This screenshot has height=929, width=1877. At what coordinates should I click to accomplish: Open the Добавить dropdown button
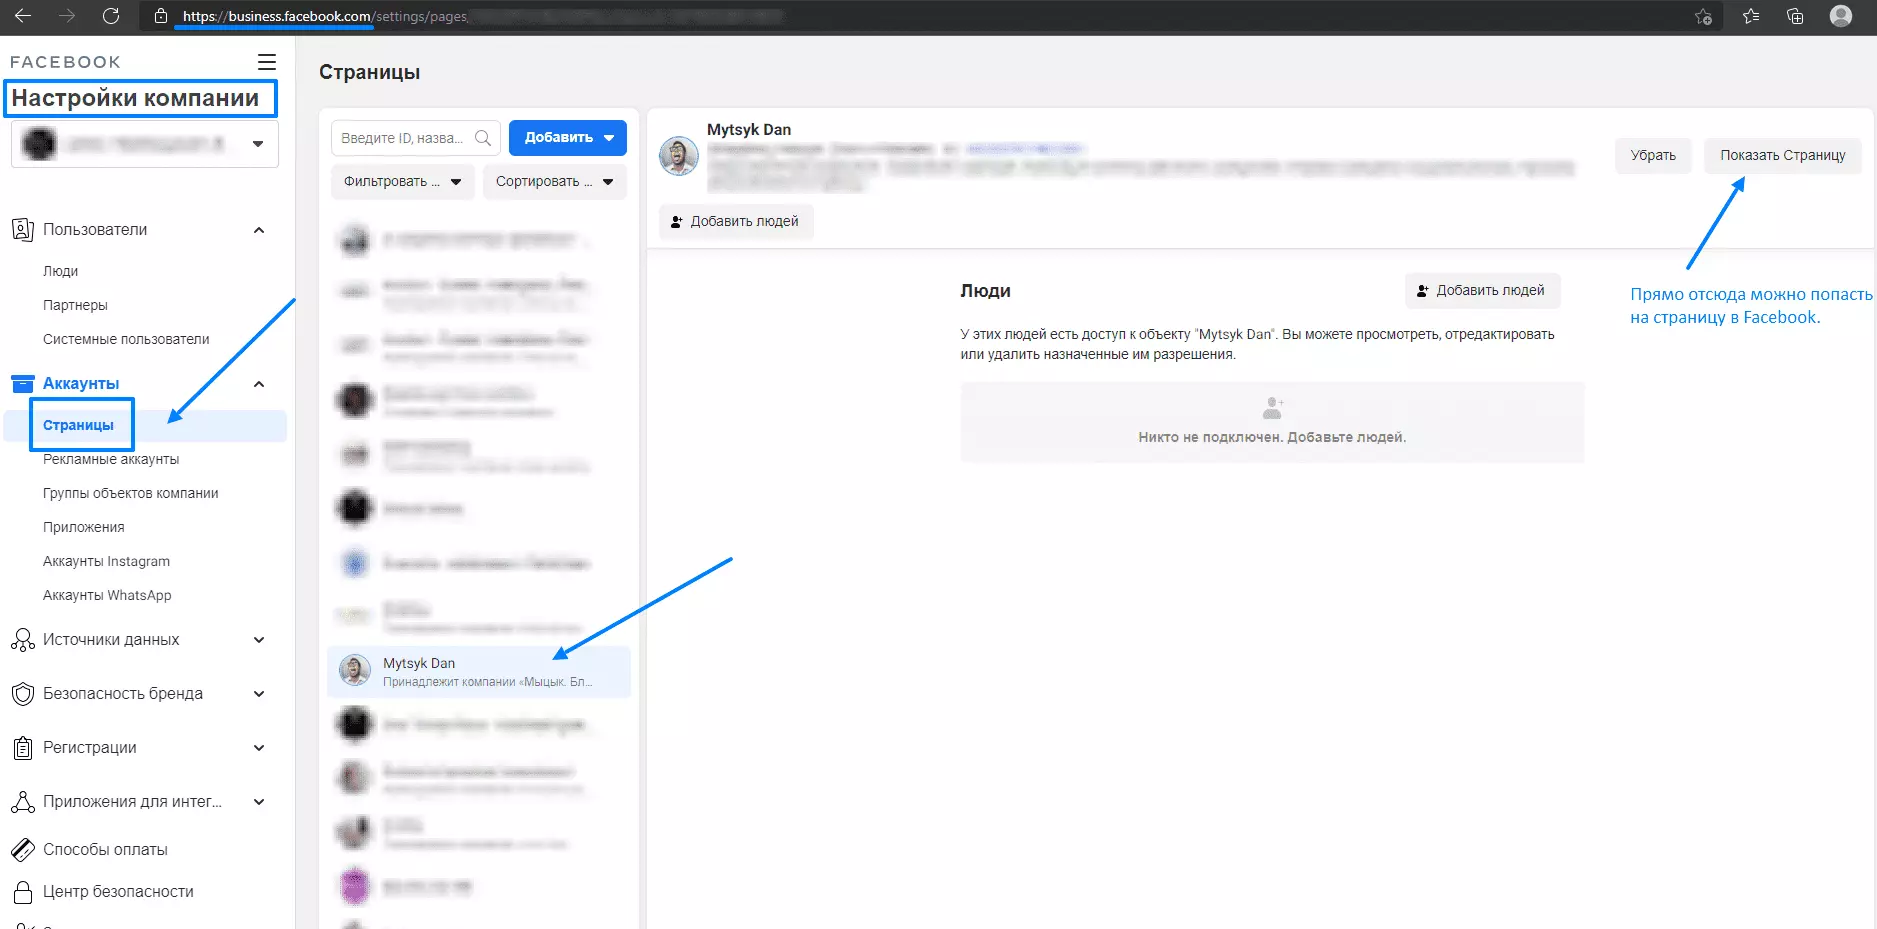(568, 138)
